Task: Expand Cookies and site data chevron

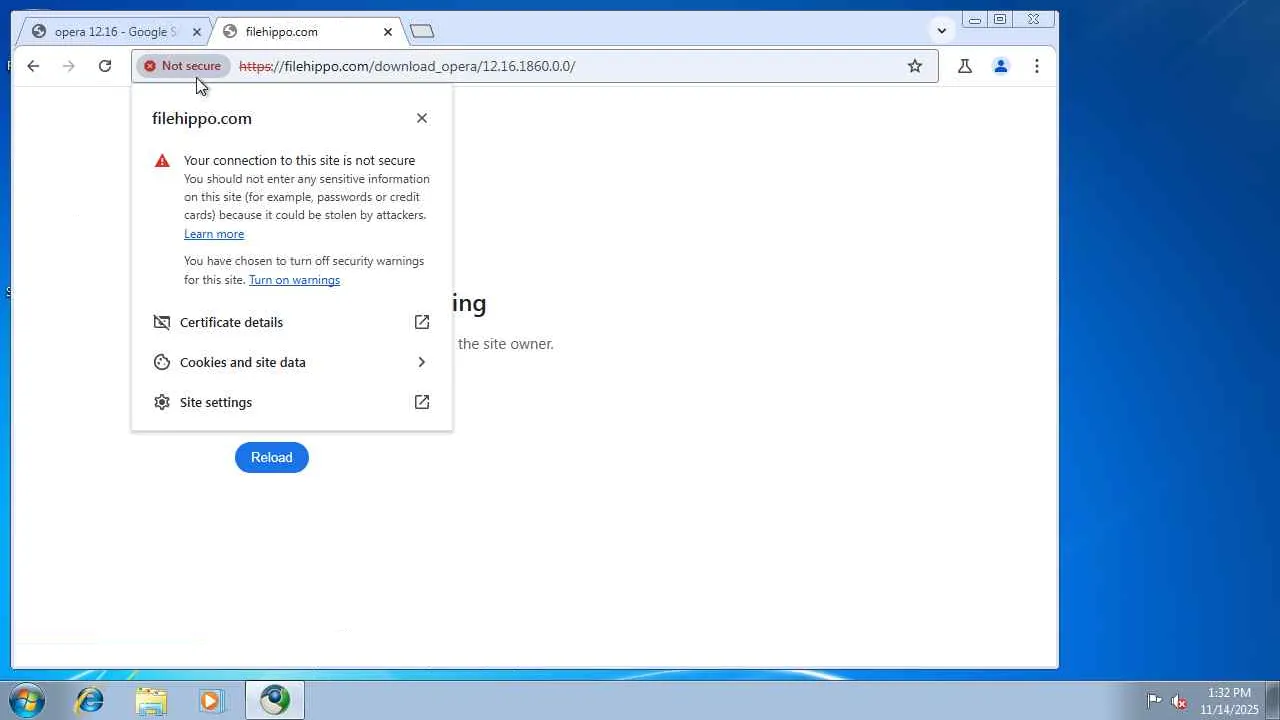Action: 422,362
